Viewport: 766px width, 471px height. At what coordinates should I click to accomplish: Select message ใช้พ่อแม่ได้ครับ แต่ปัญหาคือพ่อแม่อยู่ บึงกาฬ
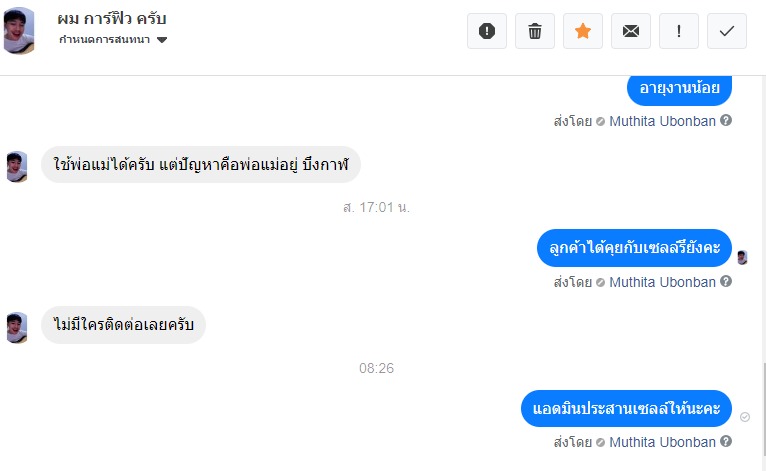click(x=200, y=164)
